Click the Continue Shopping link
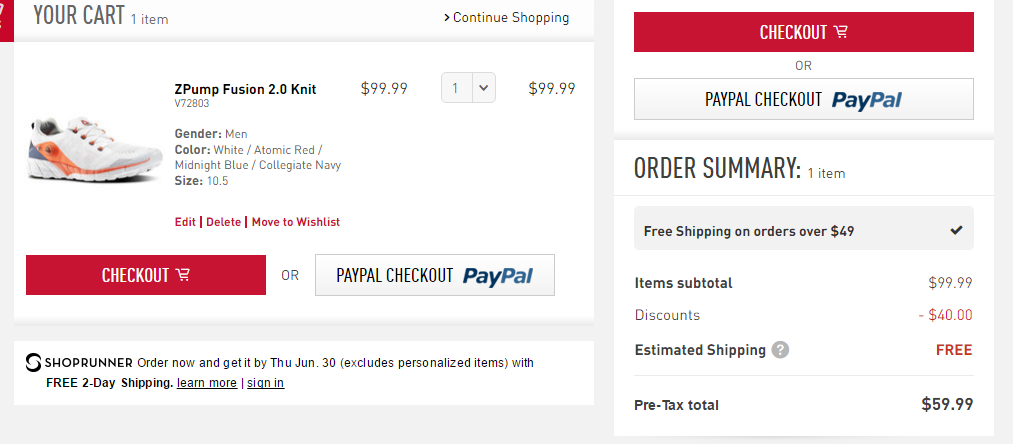The width and height of the screenshot is (1013, 444). (510, 17)
